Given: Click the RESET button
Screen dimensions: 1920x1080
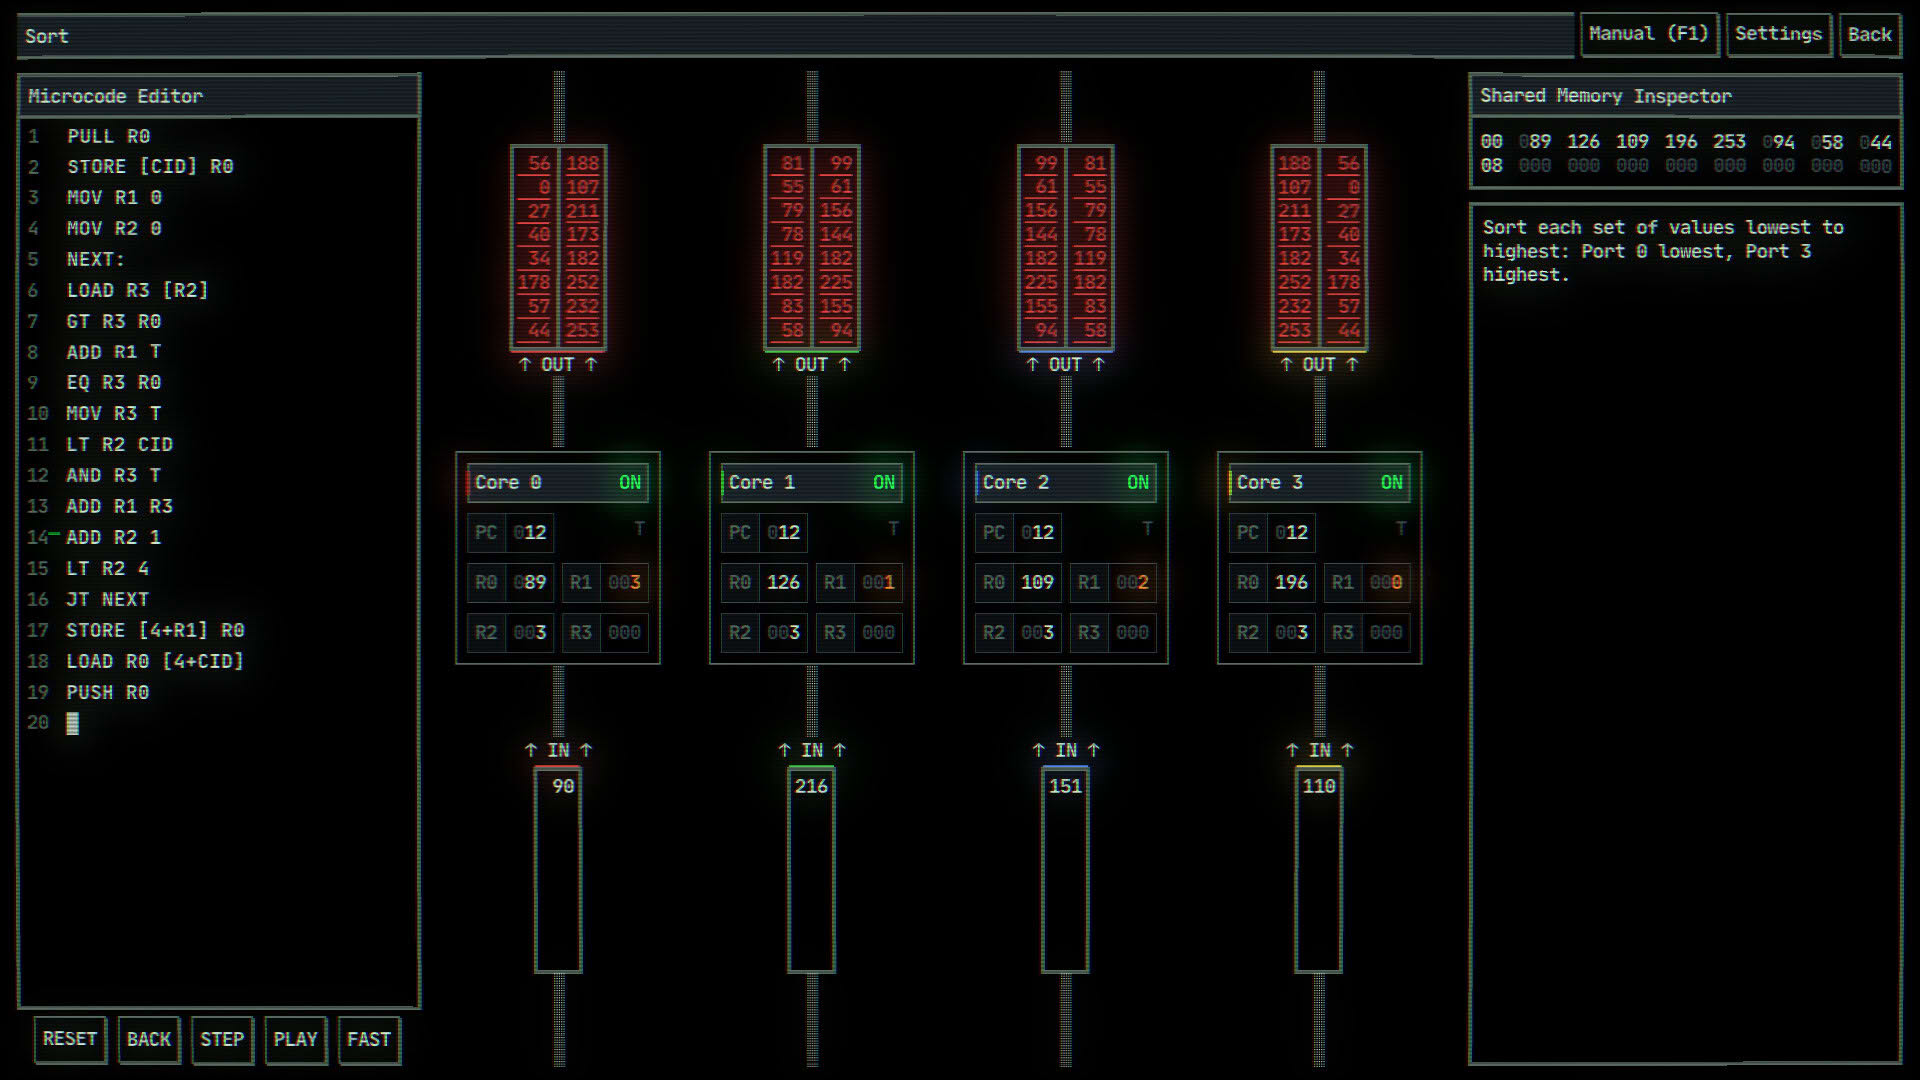Looking at the screenshot, I should tap(70, 1039).
